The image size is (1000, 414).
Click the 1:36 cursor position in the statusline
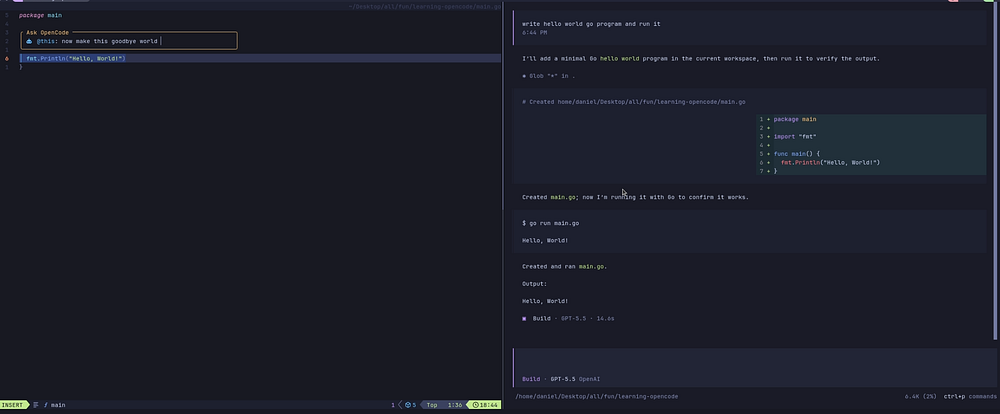coord(455,405)
